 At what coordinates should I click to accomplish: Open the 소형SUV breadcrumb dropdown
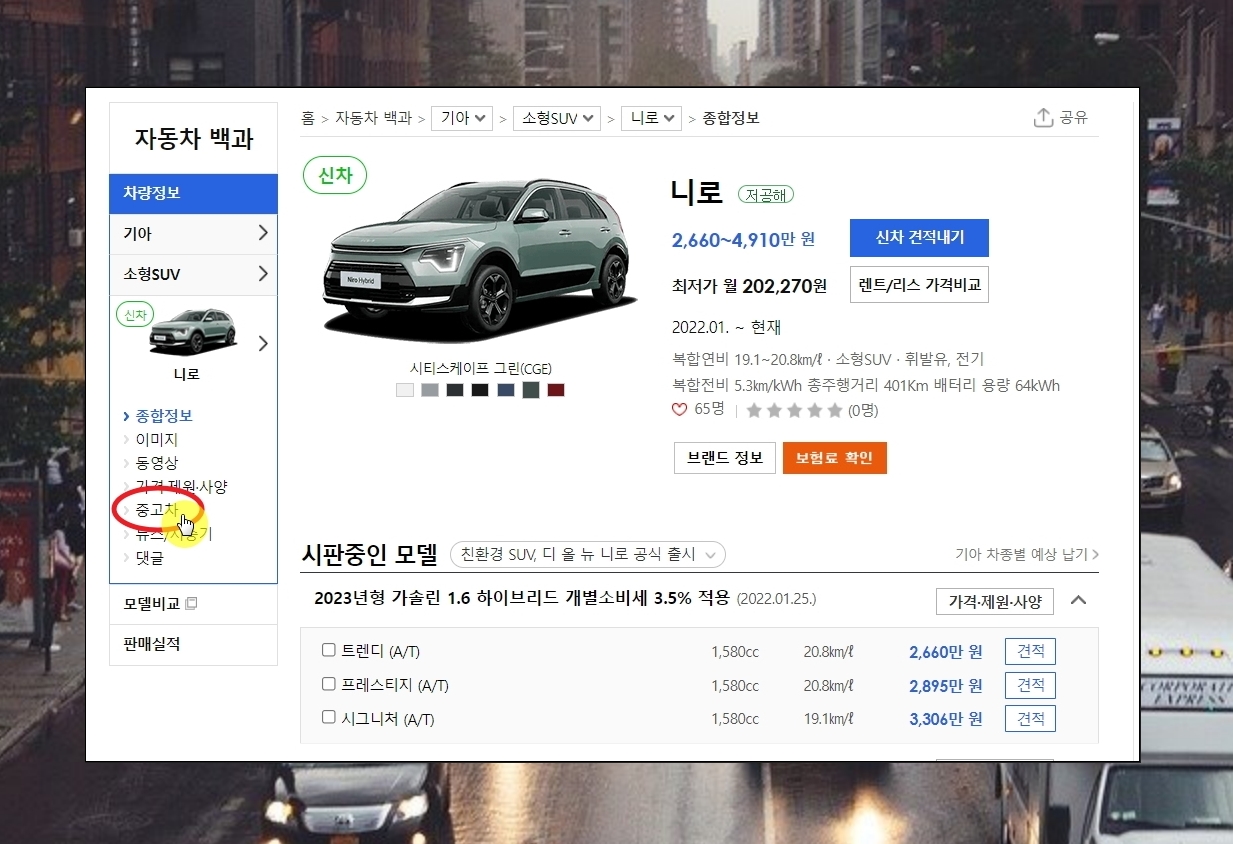pos(557,118)
